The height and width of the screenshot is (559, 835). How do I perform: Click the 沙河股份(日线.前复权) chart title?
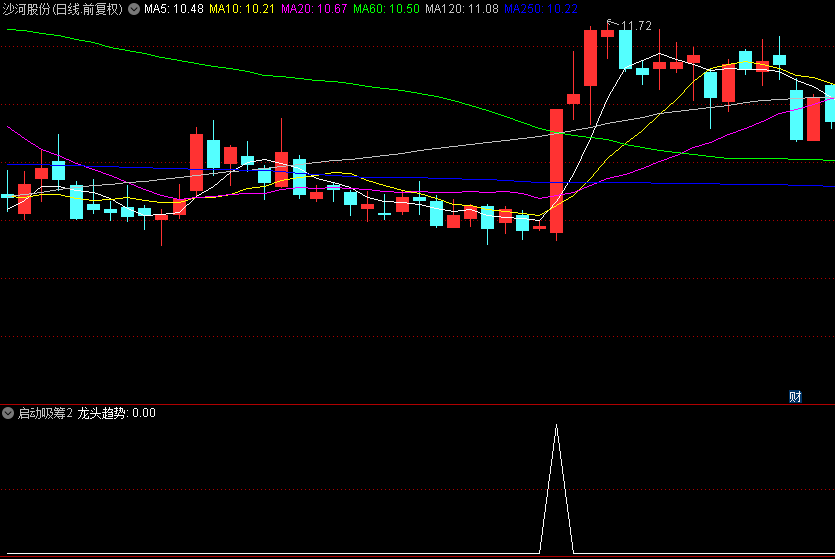63,9
